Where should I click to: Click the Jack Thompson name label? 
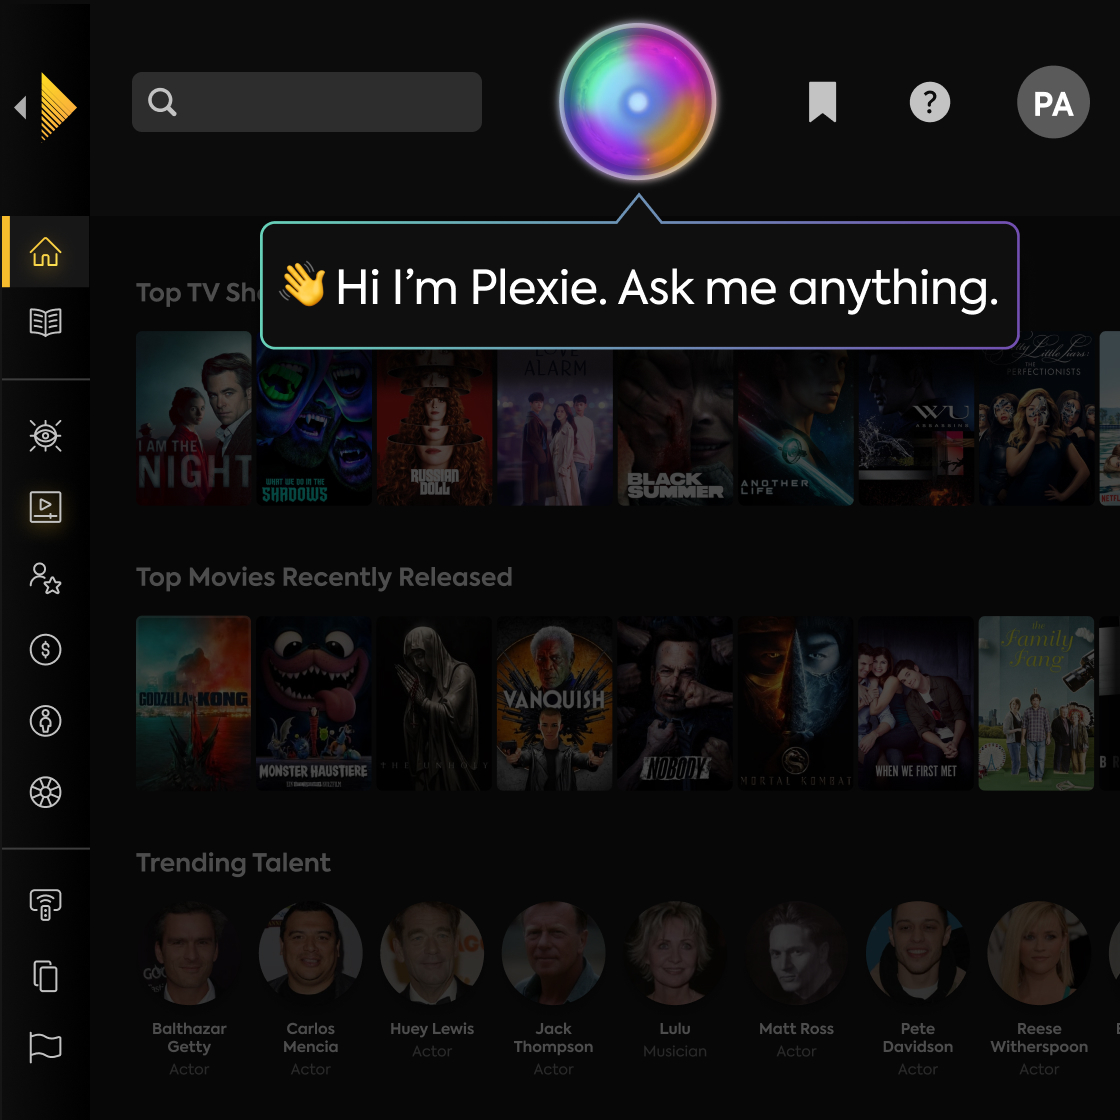(554, 1038)
